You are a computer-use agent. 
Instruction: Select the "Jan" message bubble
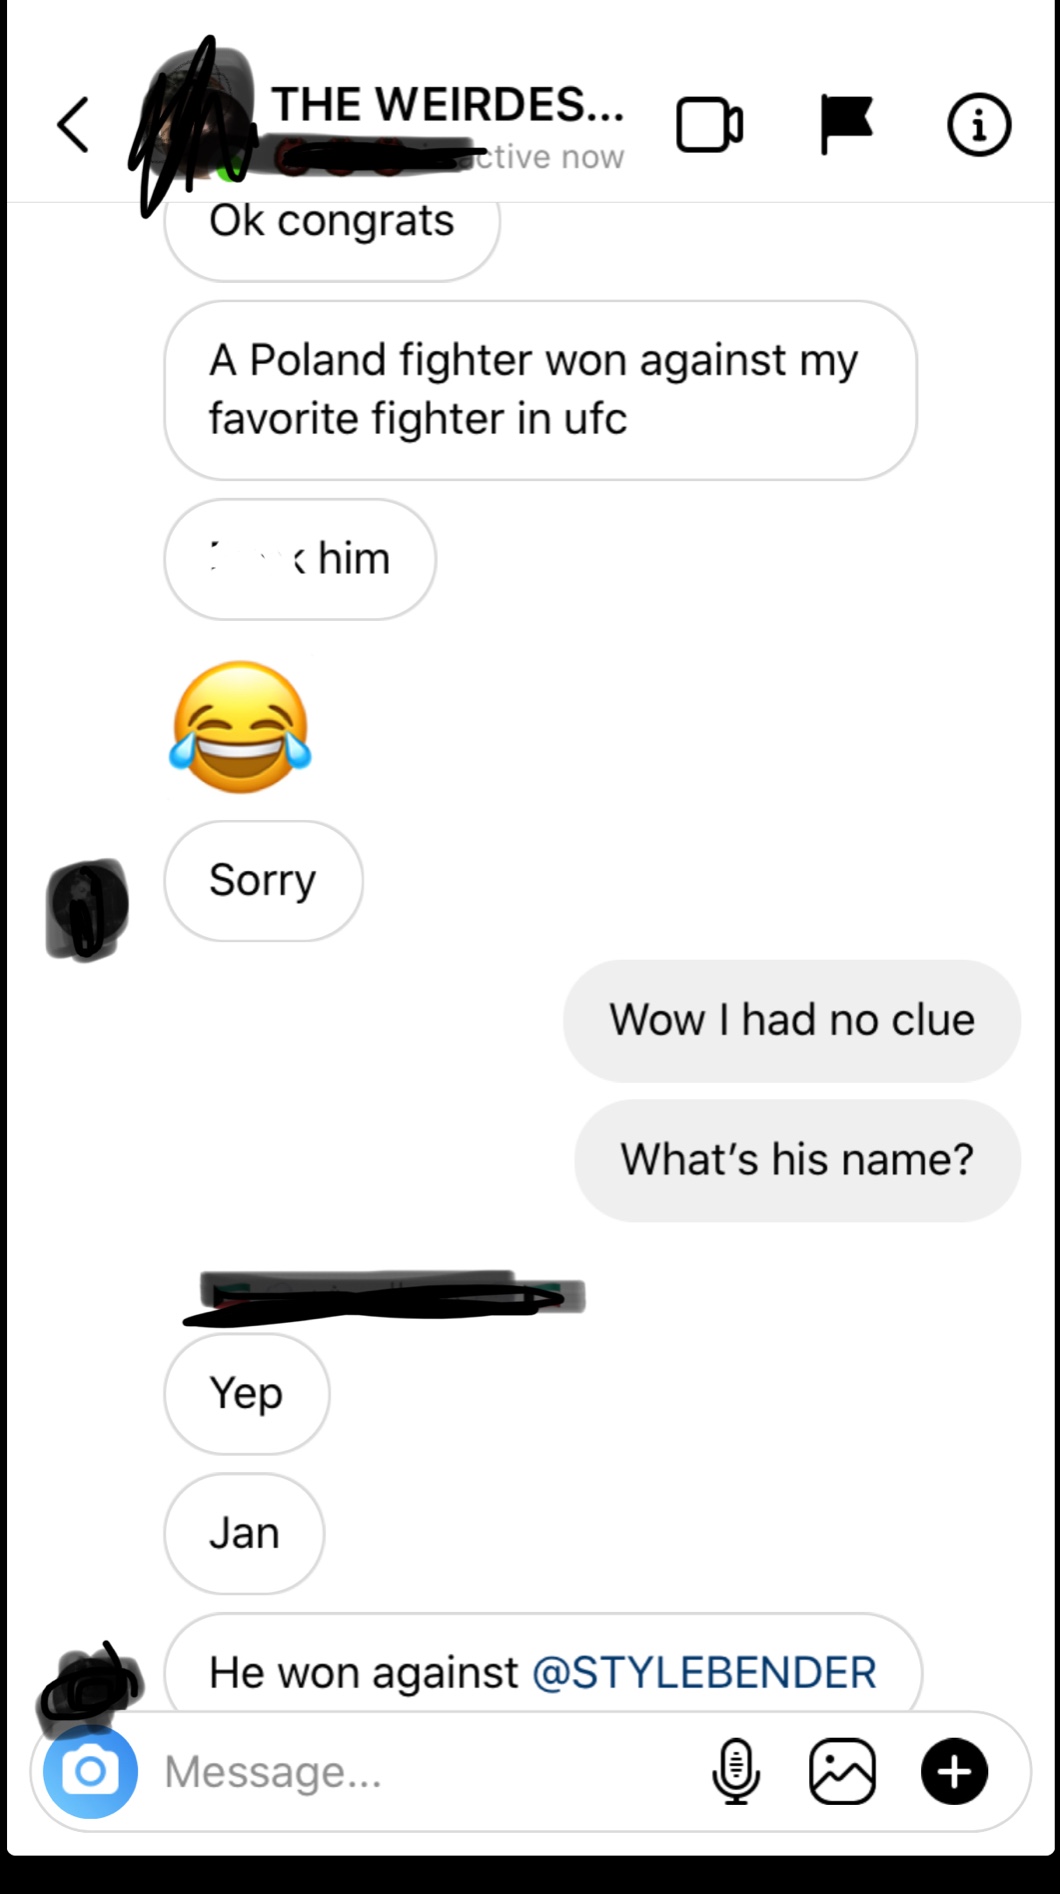pyautogui.click(x=244, y=1533)
